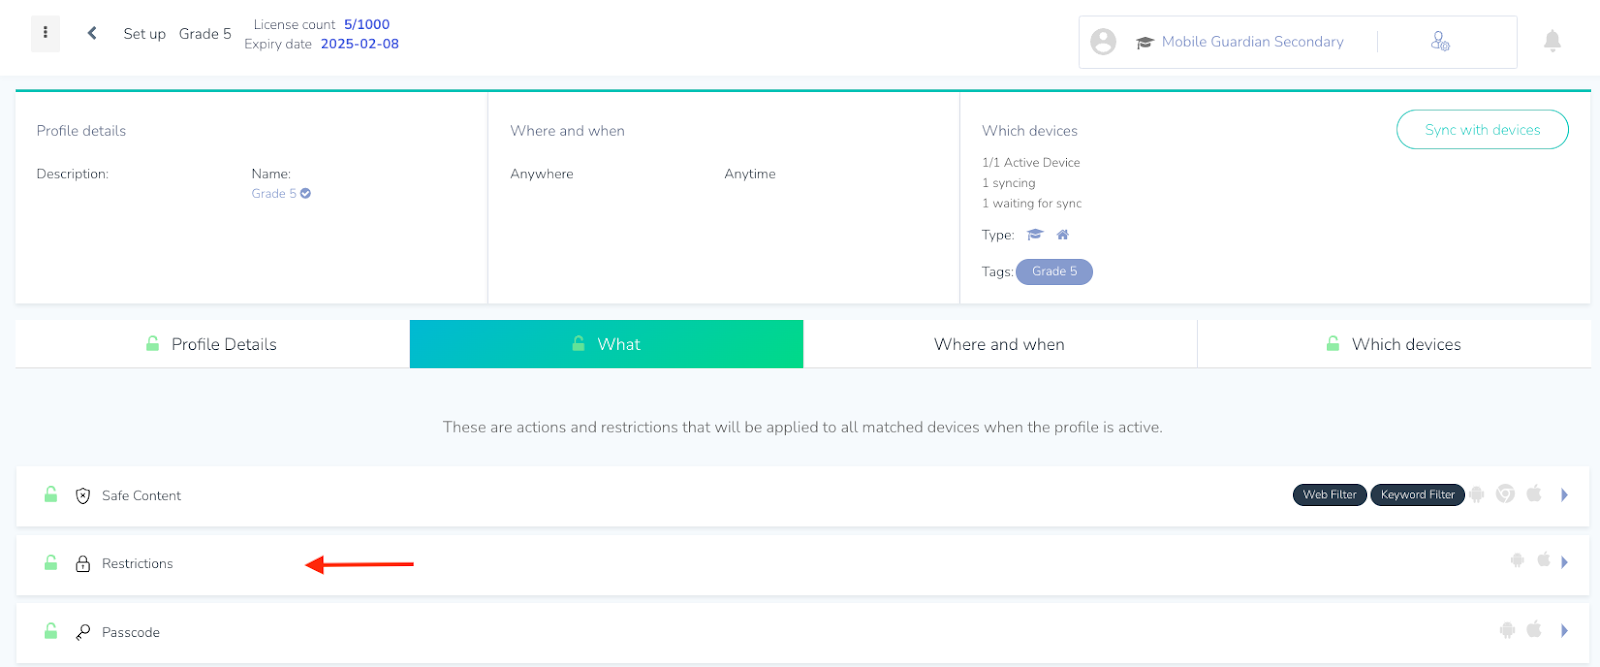Click the Safe Content shield icon
This screenshot has width=1600, height=667.
click(x=83, y=496)
